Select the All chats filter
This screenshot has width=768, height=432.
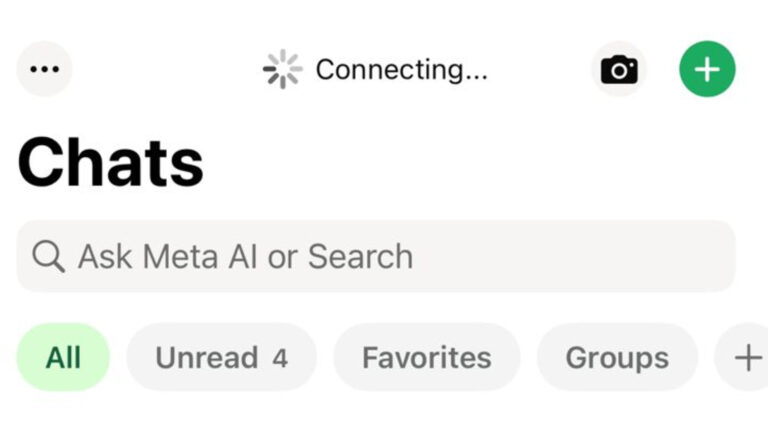coord(63,358)
